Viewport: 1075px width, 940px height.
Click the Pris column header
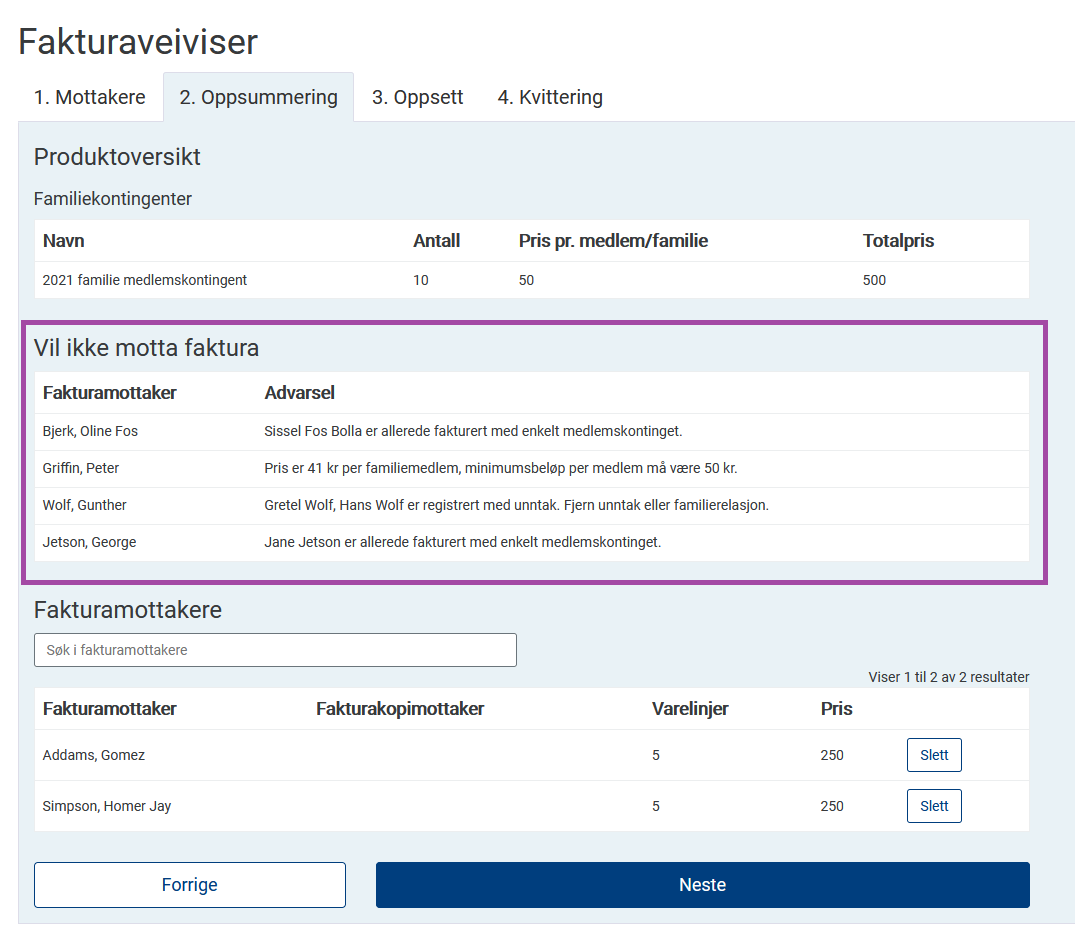click(x=836, y=709)
